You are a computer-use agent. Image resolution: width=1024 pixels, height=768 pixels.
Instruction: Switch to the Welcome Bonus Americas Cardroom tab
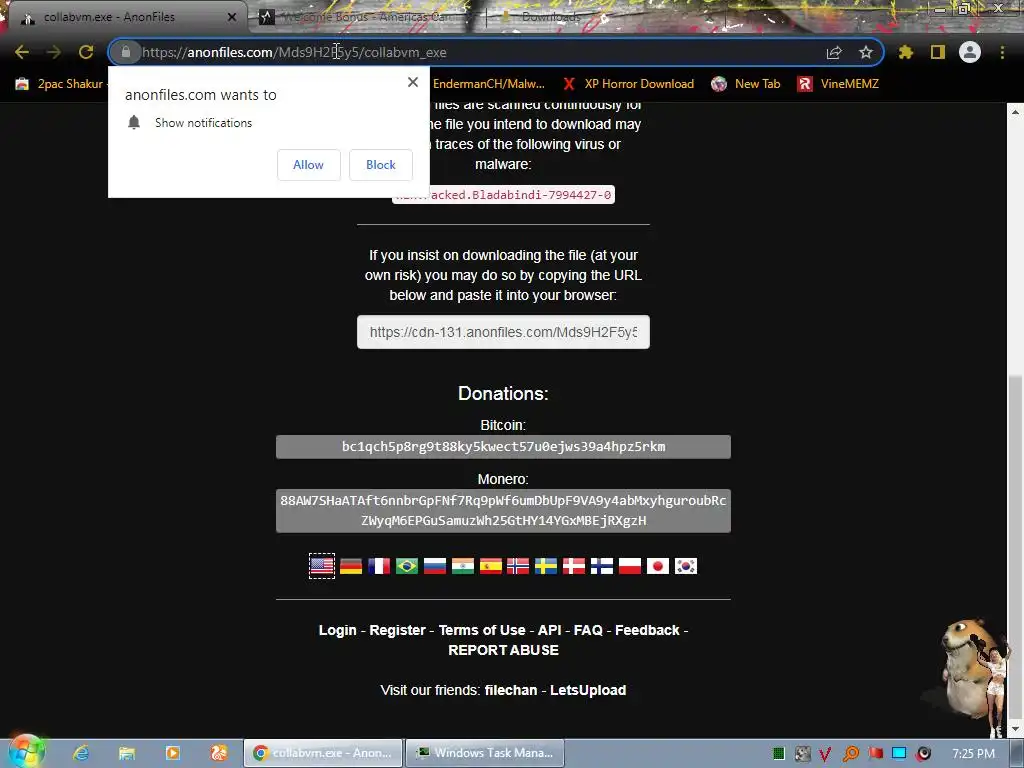[x=366, y=17]
